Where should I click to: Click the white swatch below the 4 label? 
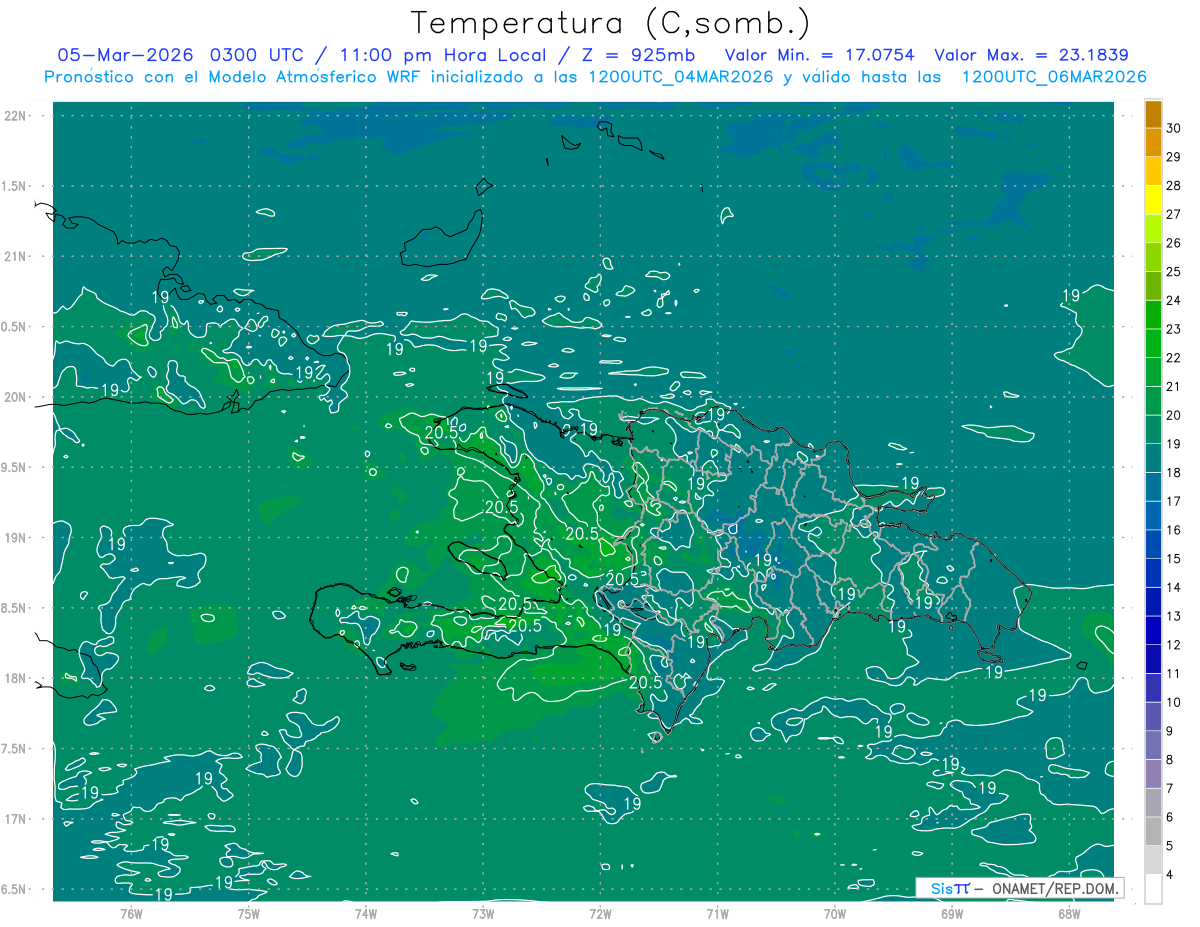(1153, 889)
